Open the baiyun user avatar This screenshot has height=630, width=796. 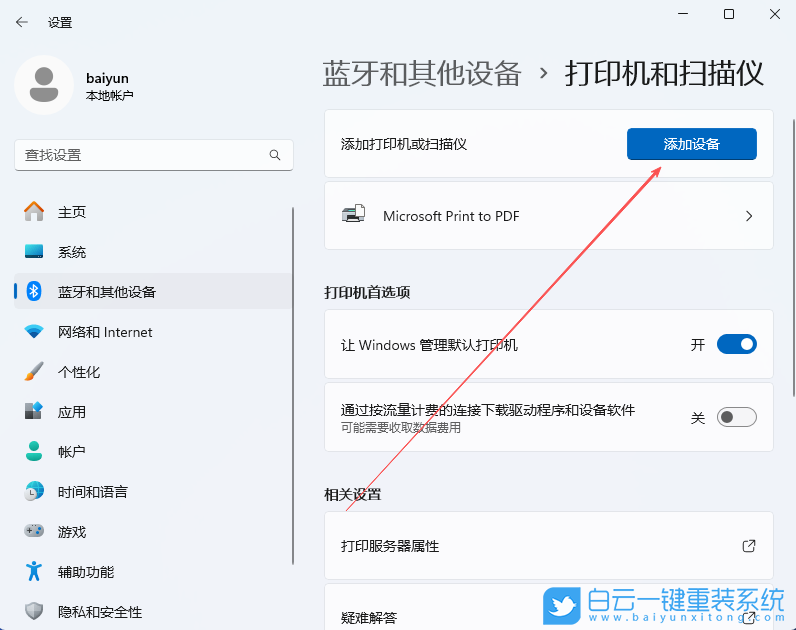[x=44, y=85]
